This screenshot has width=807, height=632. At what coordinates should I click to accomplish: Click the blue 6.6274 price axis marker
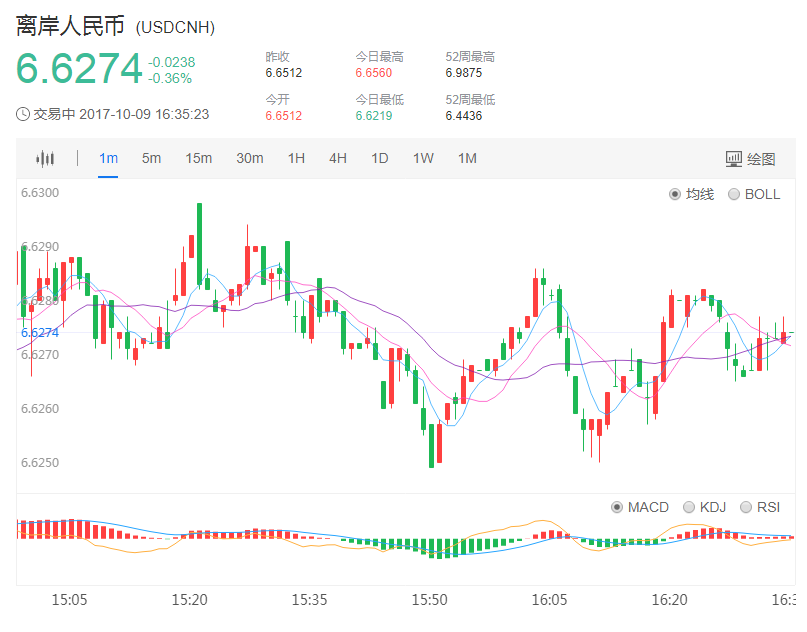40,332
